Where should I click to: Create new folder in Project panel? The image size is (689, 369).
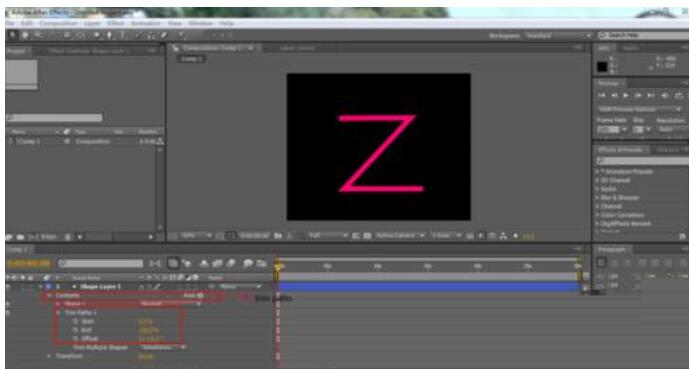tap(20, 237)
